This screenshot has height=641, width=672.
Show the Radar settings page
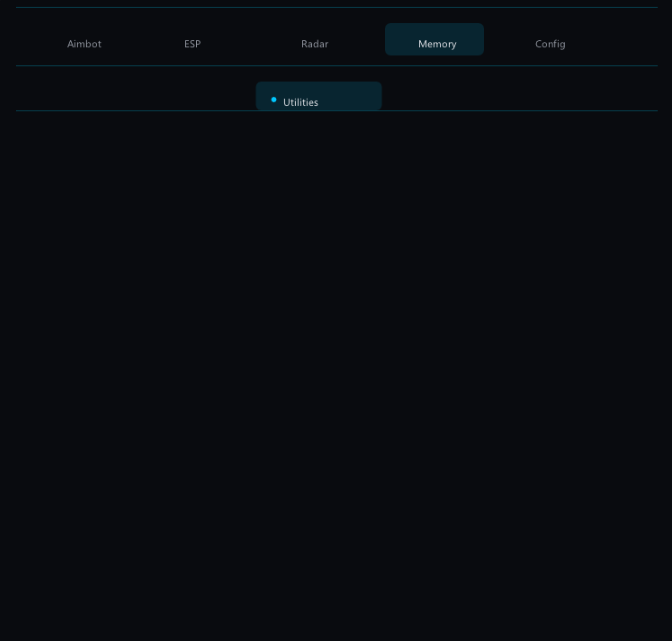(x=314, y=44)
